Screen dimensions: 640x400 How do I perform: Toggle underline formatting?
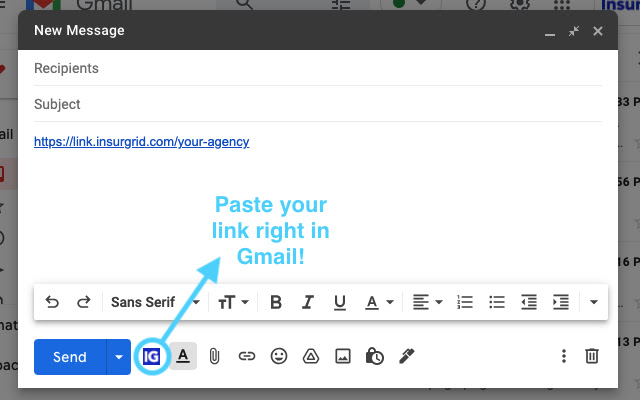pyautogui.click(x=340, y=302)
